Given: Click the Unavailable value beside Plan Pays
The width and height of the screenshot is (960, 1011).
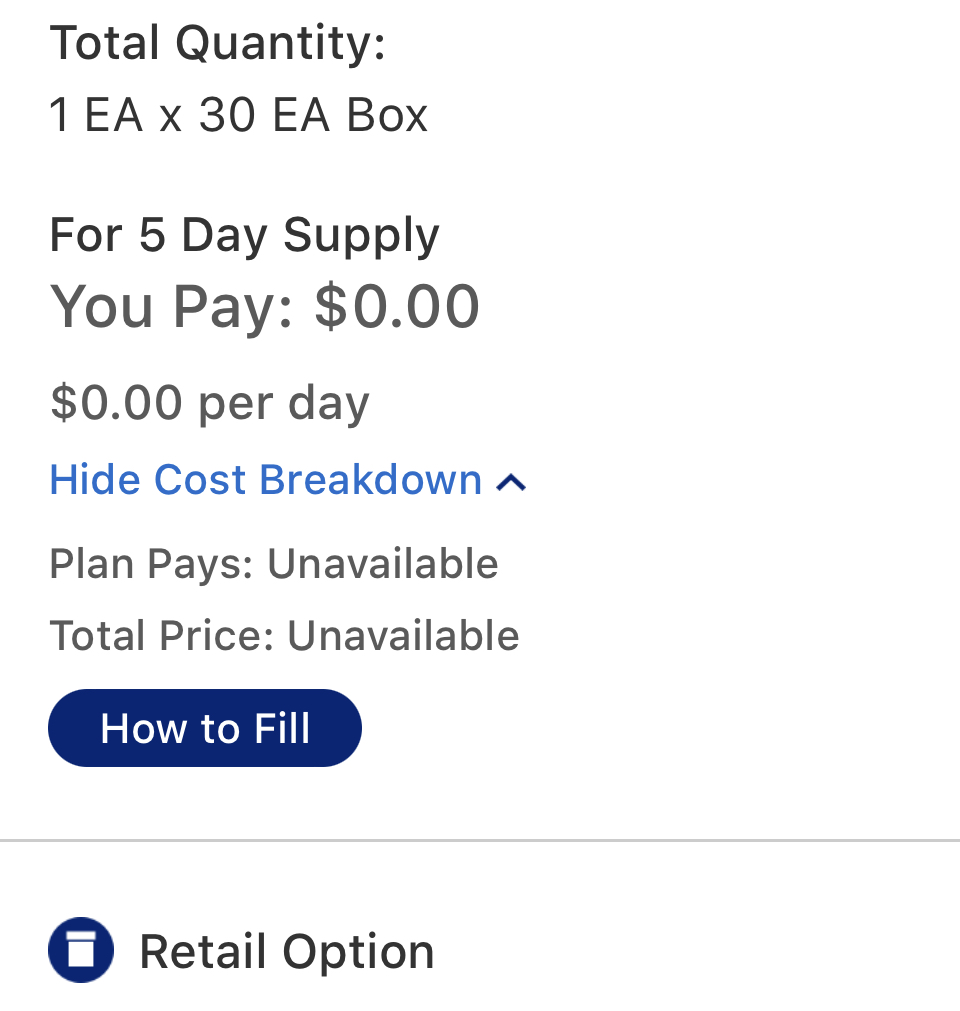Looking at the screenshot, I should (383, 564).
